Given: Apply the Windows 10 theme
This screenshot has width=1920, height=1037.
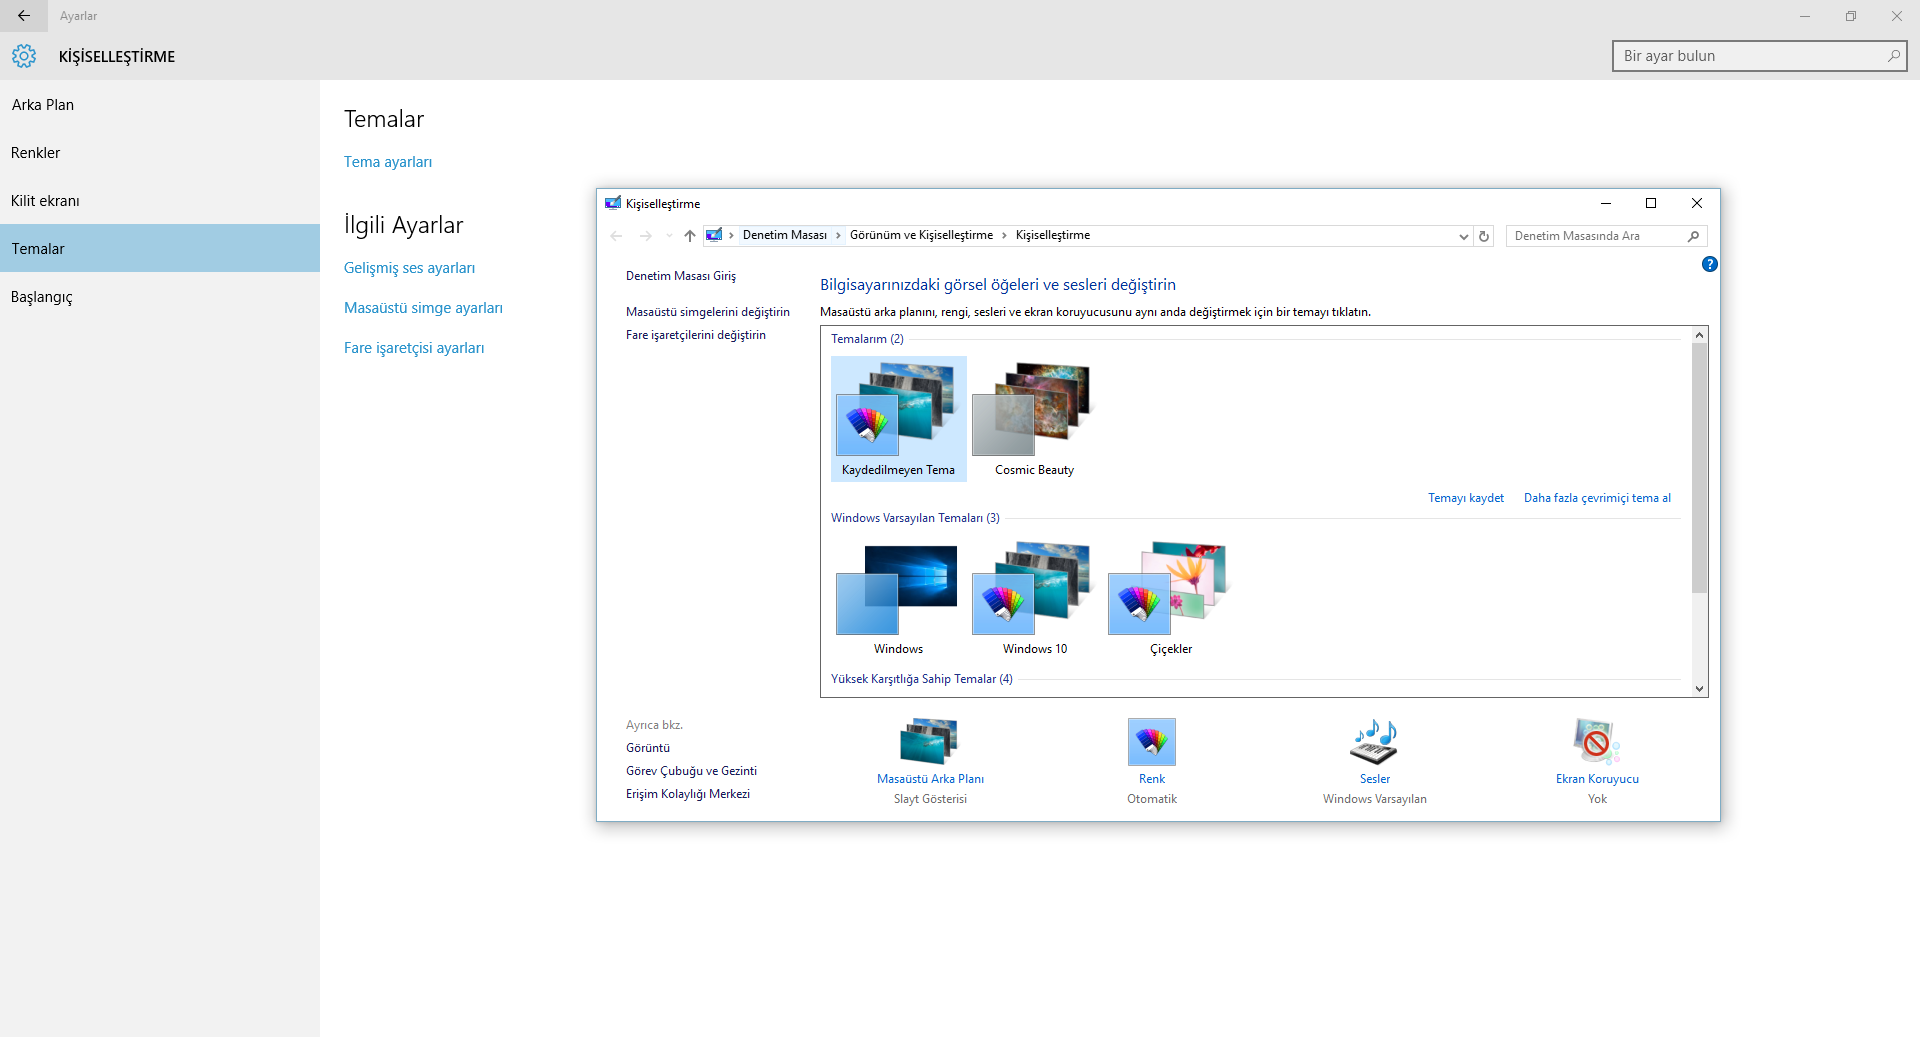Looking at the screenshot, I should tap(1035, 598).
